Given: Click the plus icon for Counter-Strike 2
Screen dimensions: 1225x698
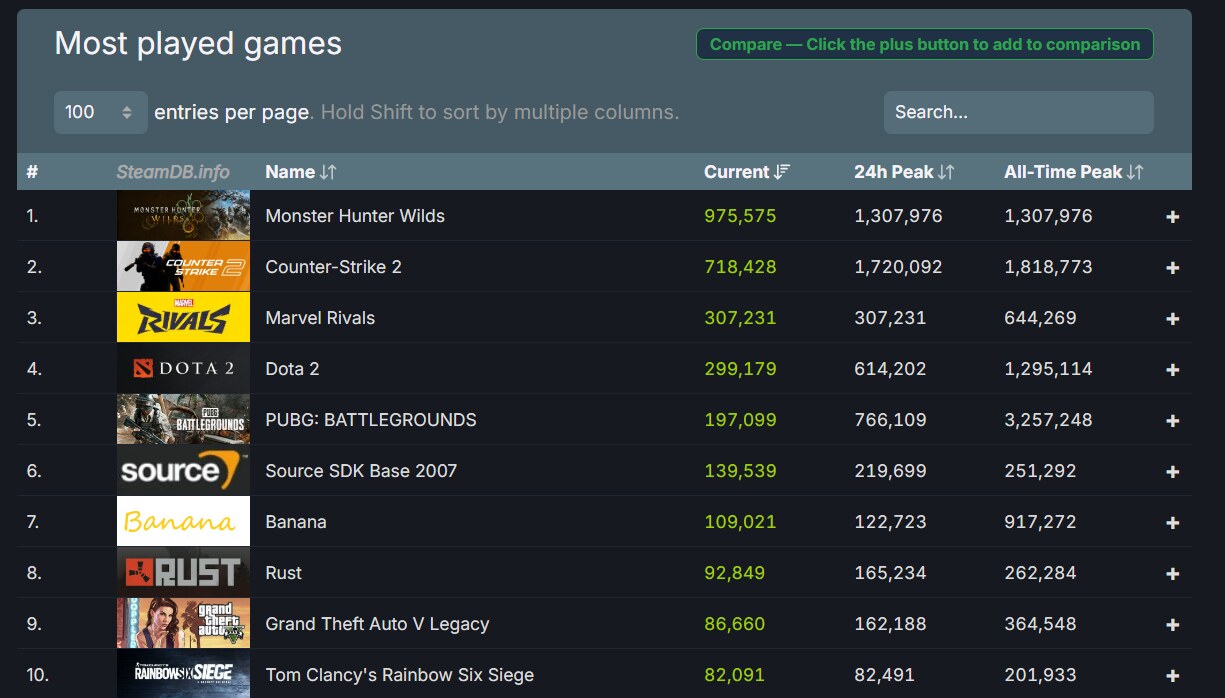Looking at the screenshot, I should (1173, 268).
